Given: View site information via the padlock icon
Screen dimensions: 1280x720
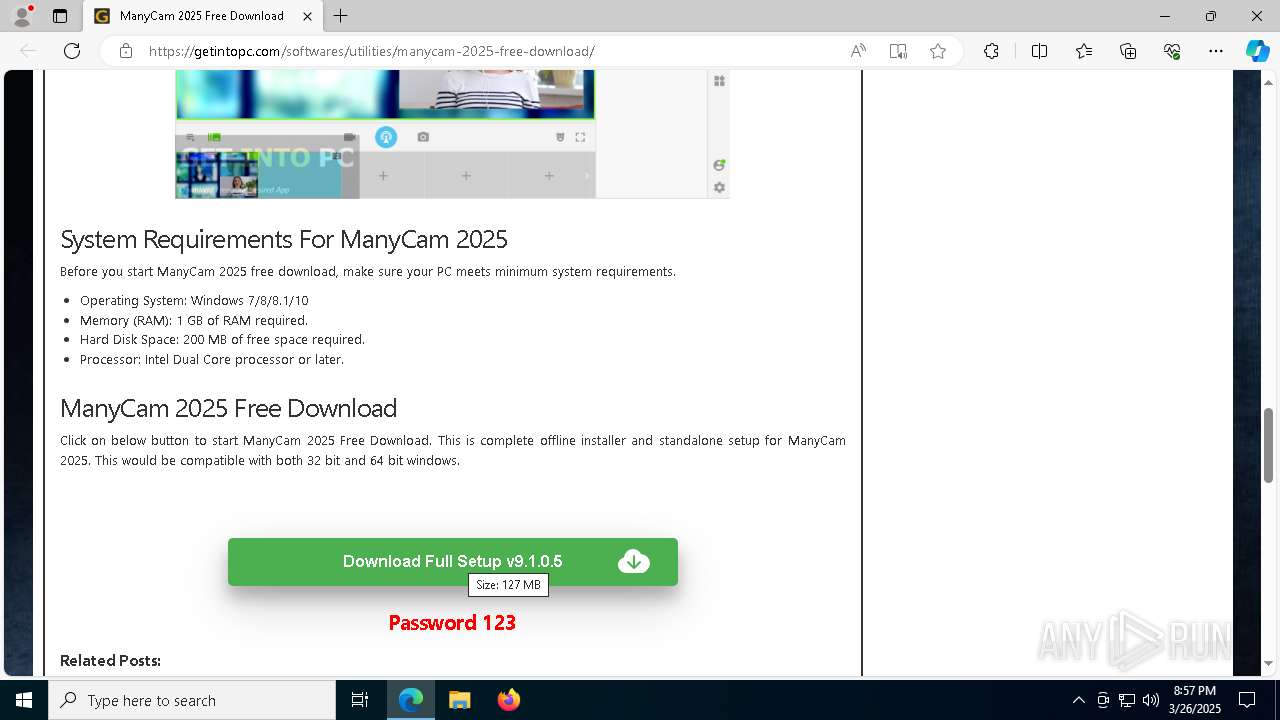Looking at the screenshot, I should [126, 51].
